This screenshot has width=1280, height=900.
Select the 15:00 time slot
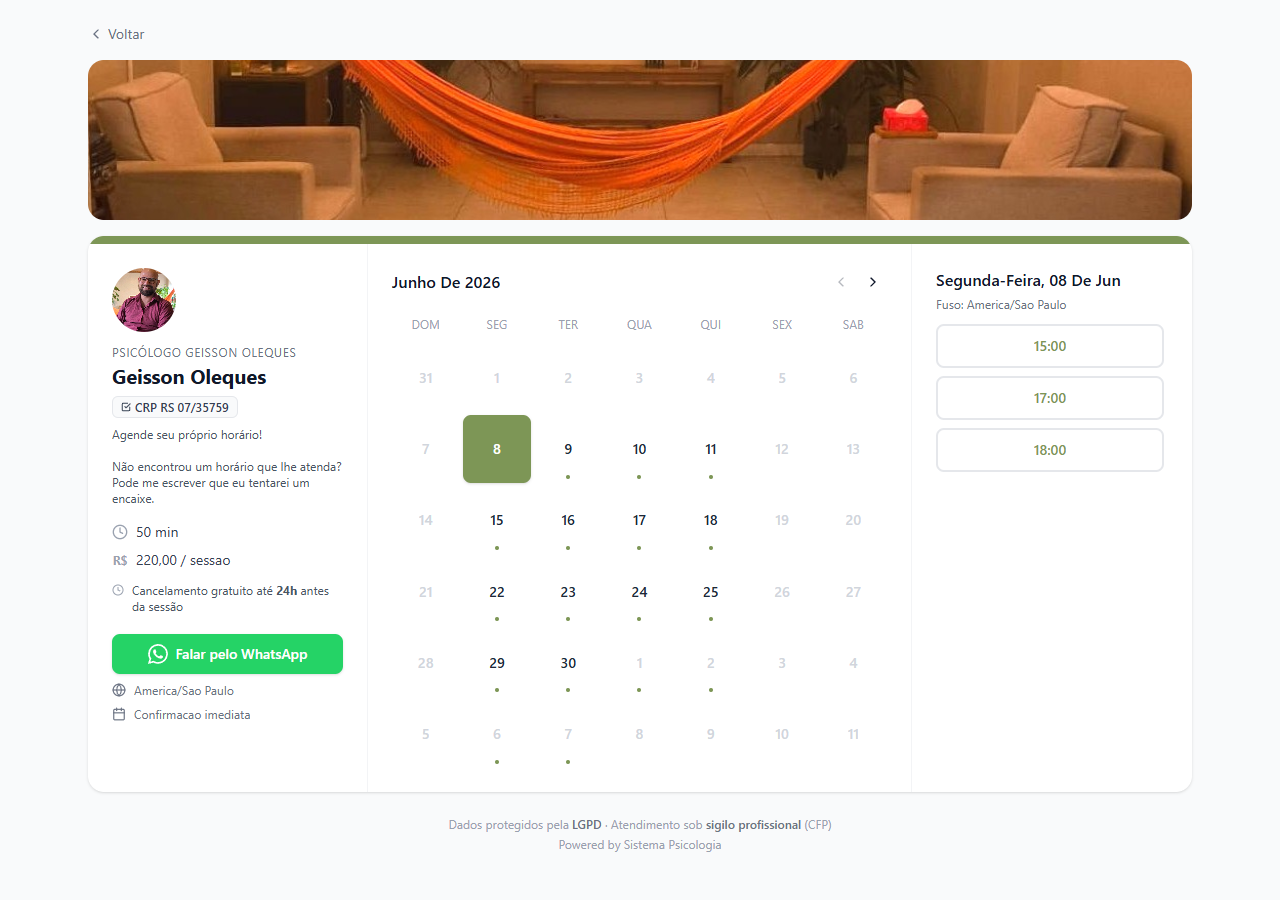(1050, 346)
